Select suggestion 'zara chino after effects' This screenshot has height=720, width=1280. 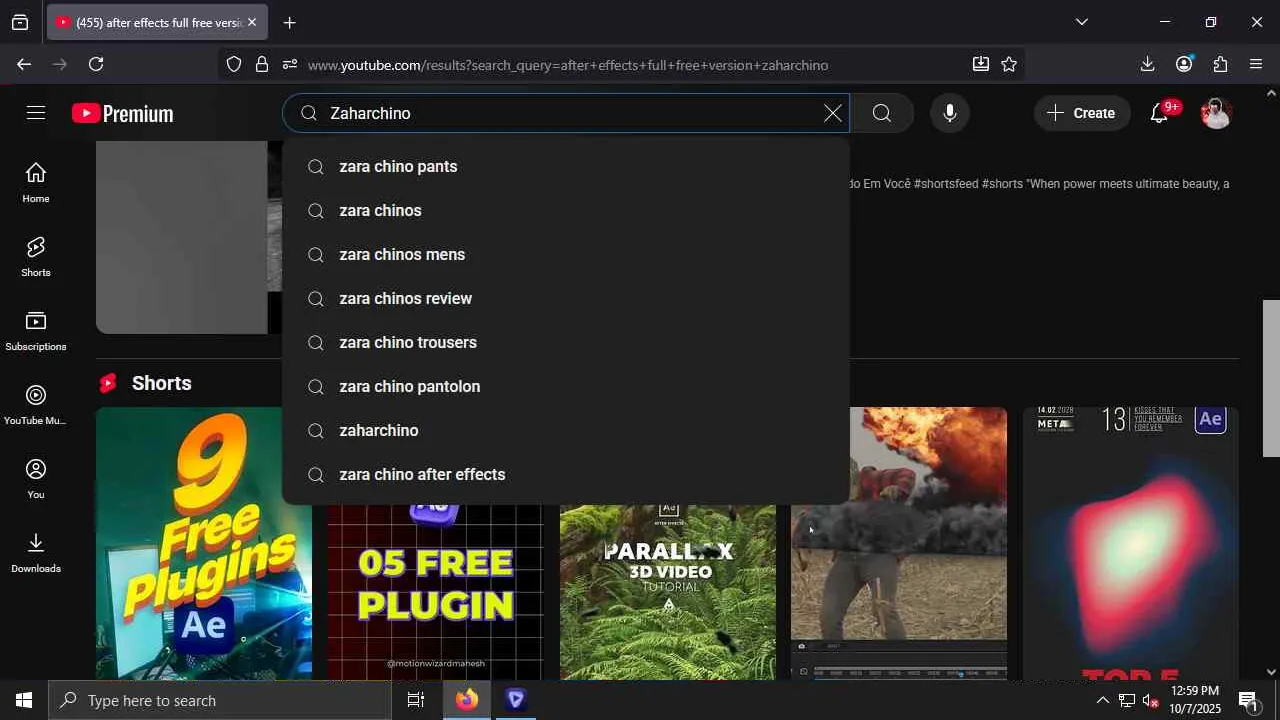tap(566, 475)
